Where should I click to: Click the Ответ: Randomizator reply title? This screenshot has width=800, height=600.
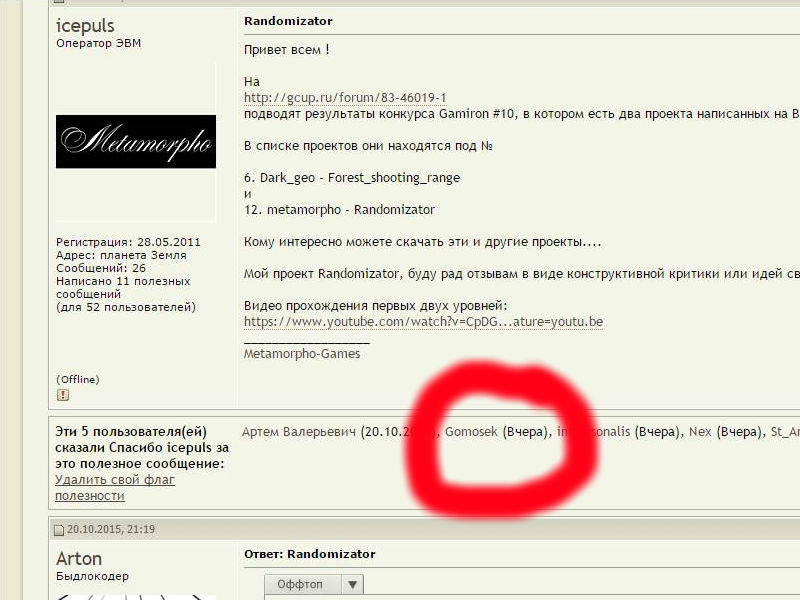309,554
